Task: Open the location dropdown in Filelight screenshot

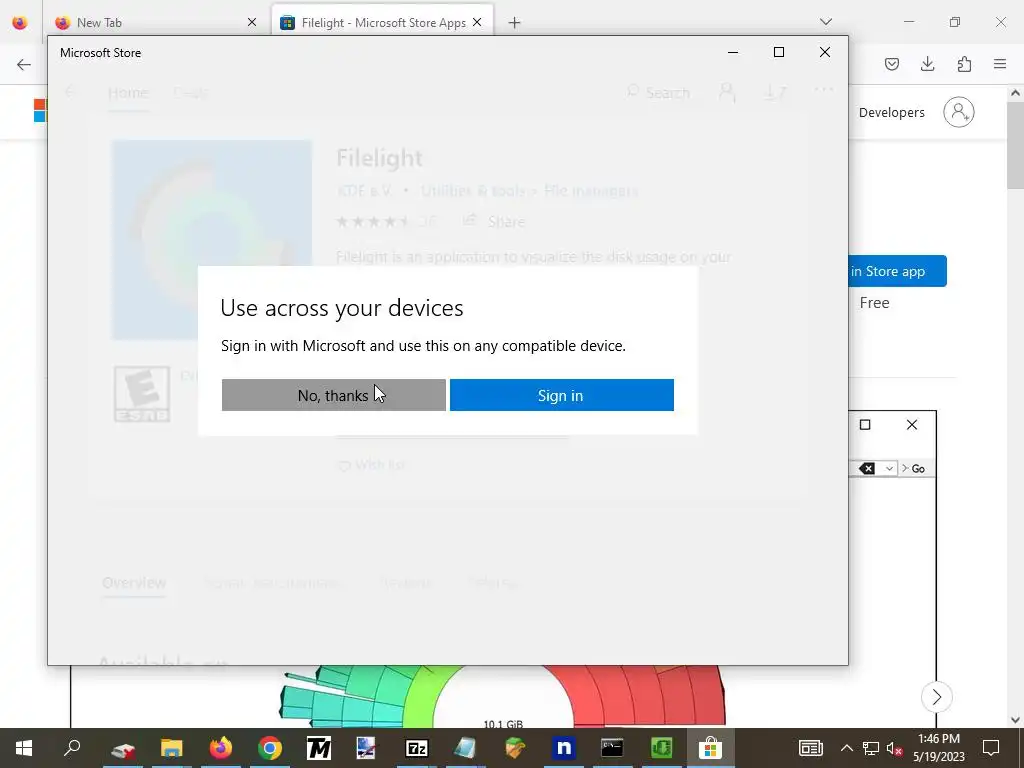Action: (x=889, y=468)
